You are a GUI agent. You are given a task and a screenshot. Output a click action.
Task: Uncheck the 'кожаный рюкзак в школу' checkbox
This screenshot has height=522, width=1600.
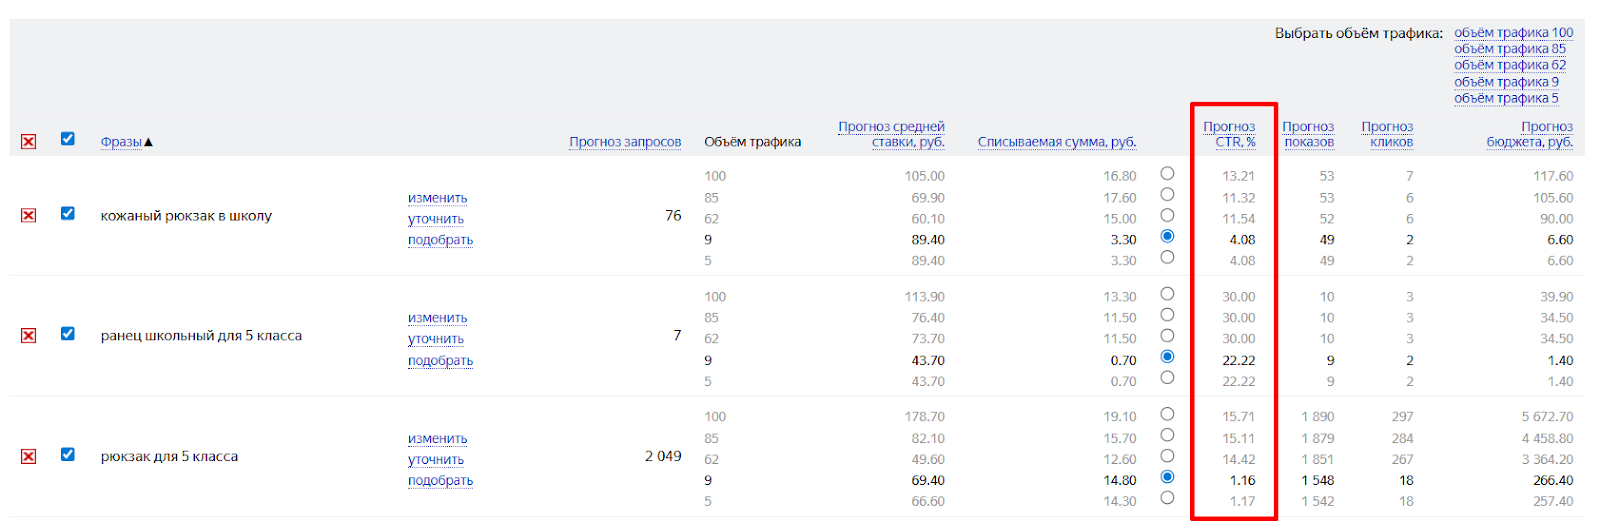click(68, 213)
